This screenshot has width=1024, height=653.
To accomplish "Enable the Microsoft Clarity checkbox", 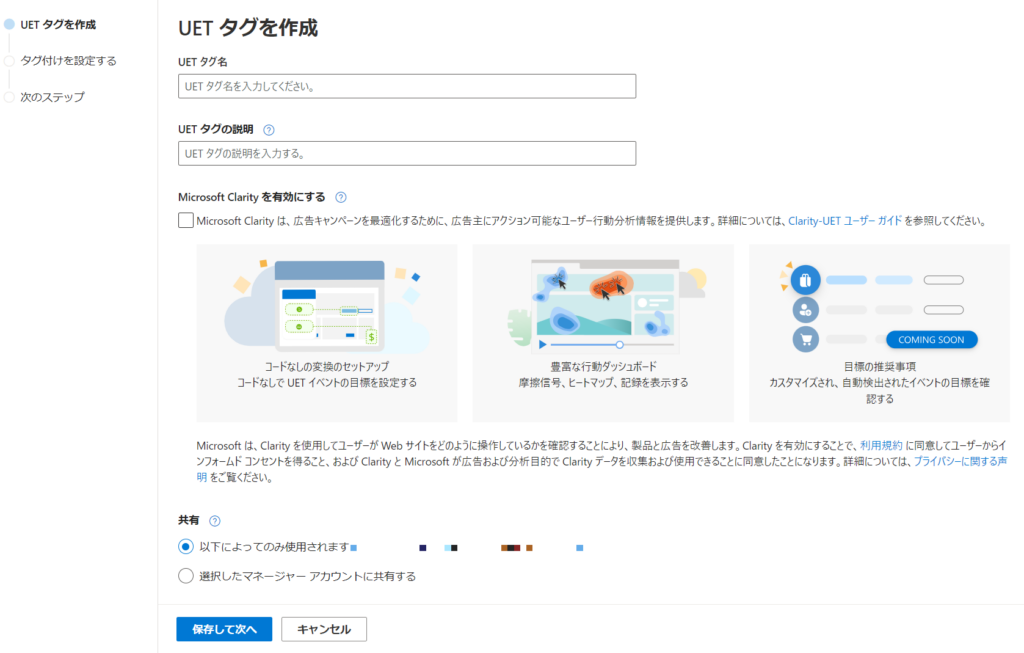I will pos(185,220).
